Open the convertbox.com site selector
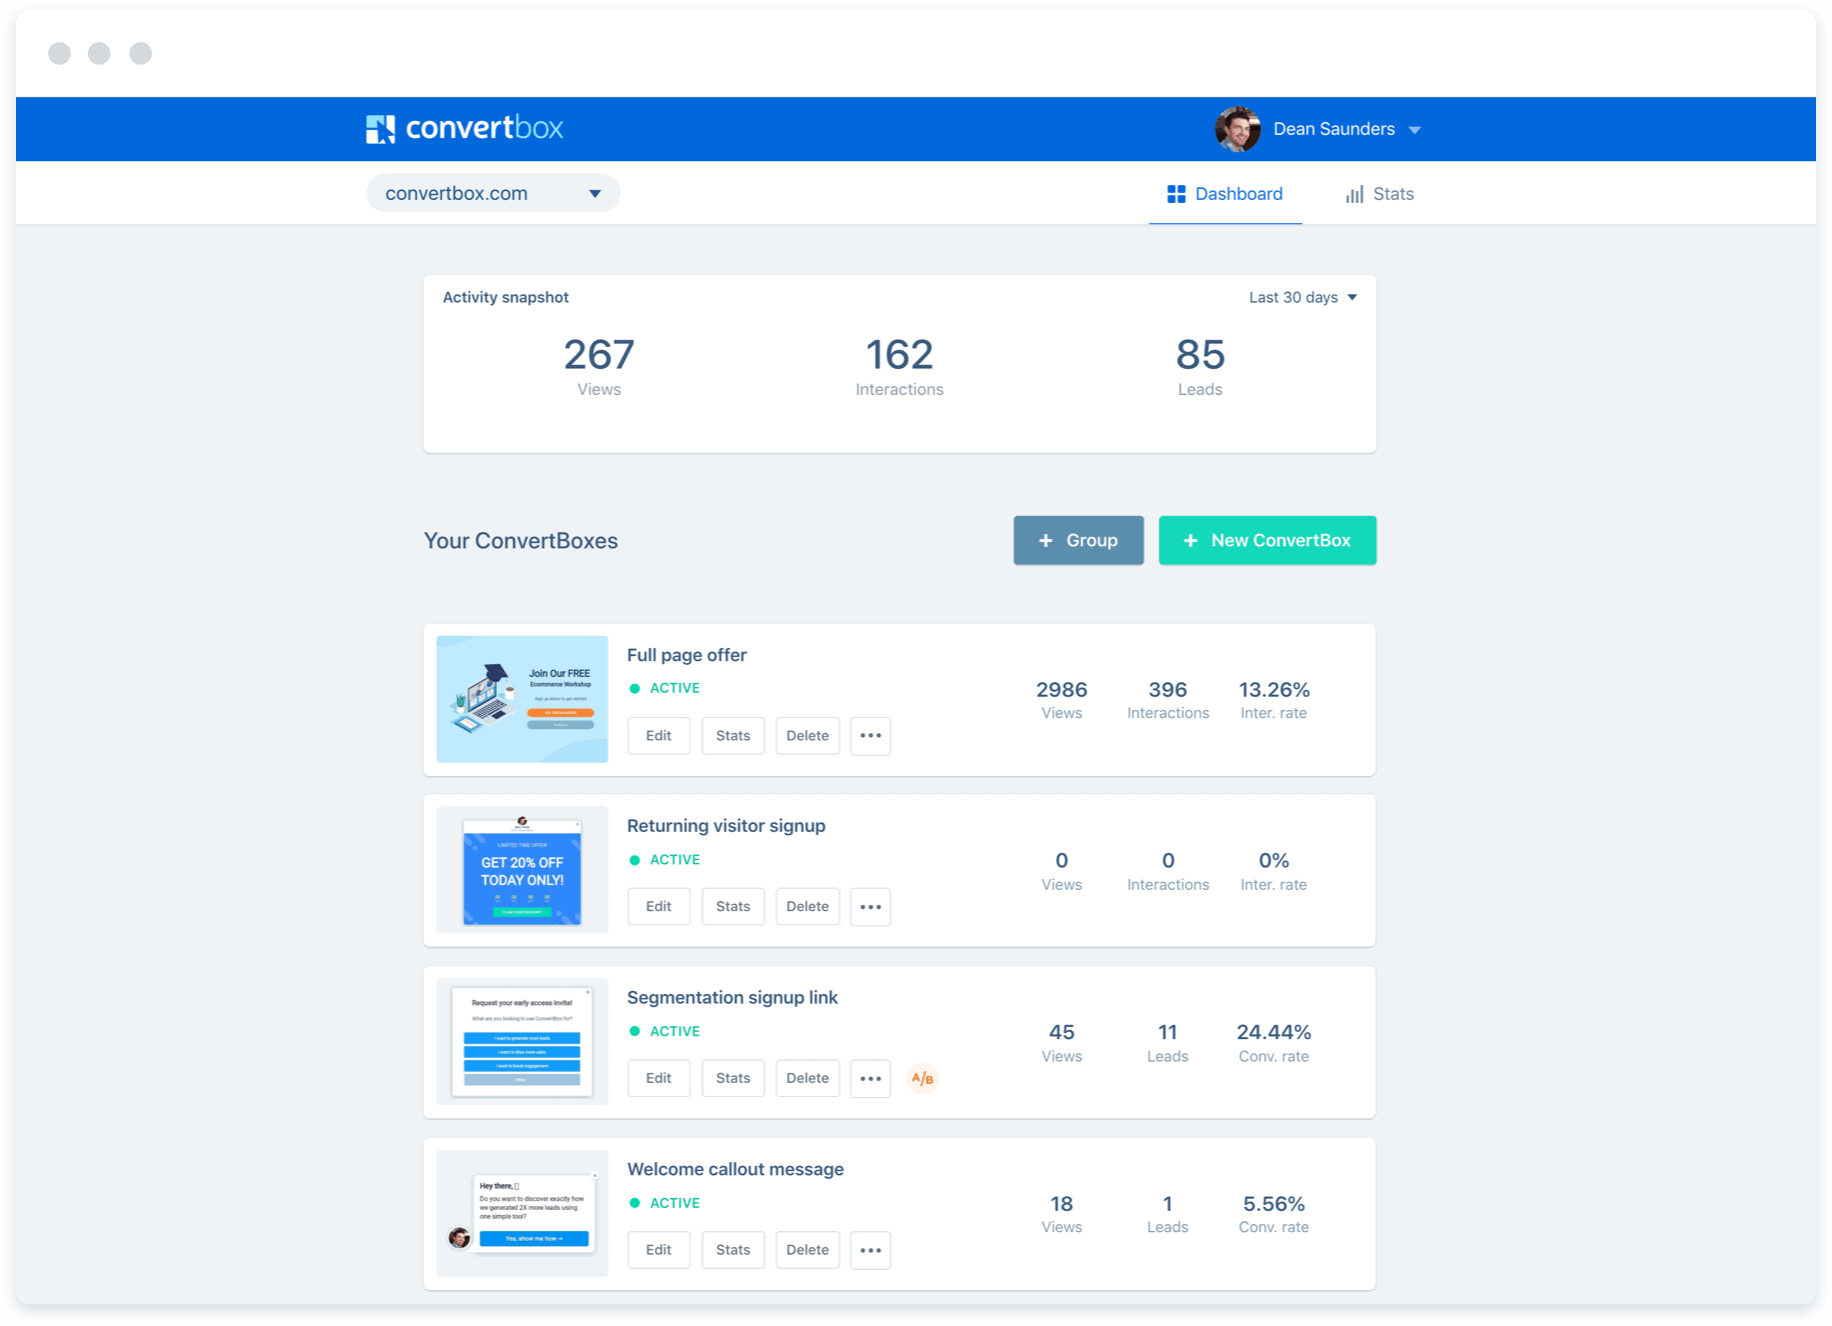1832x1326 pixels. [493, 193]
